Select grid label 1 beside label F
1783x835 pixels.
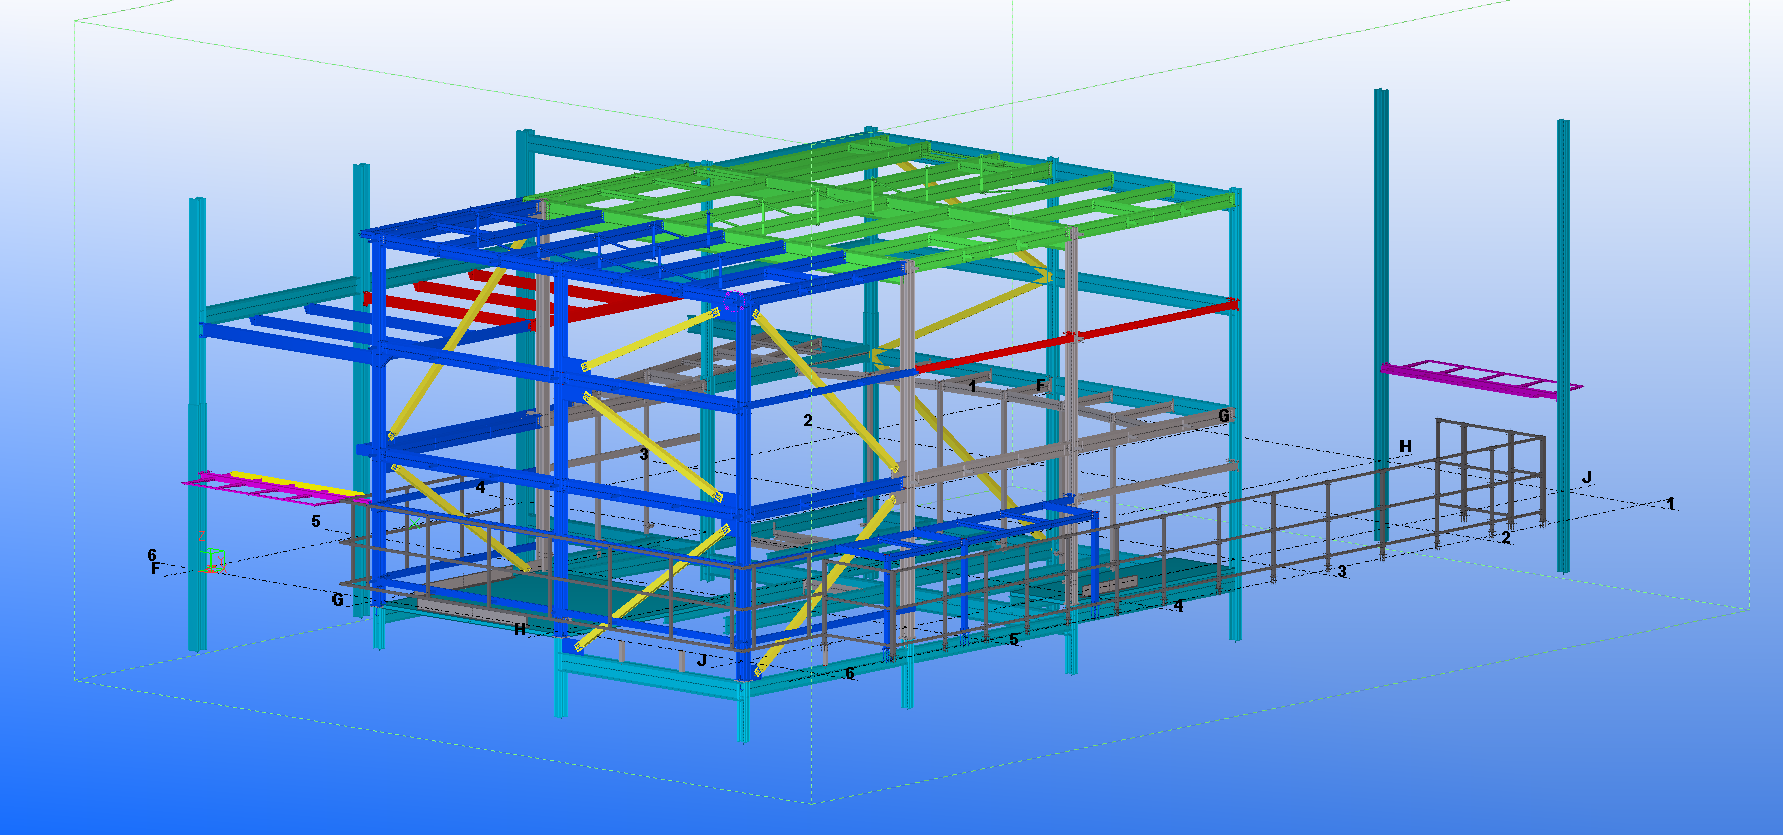coord(972,386)
